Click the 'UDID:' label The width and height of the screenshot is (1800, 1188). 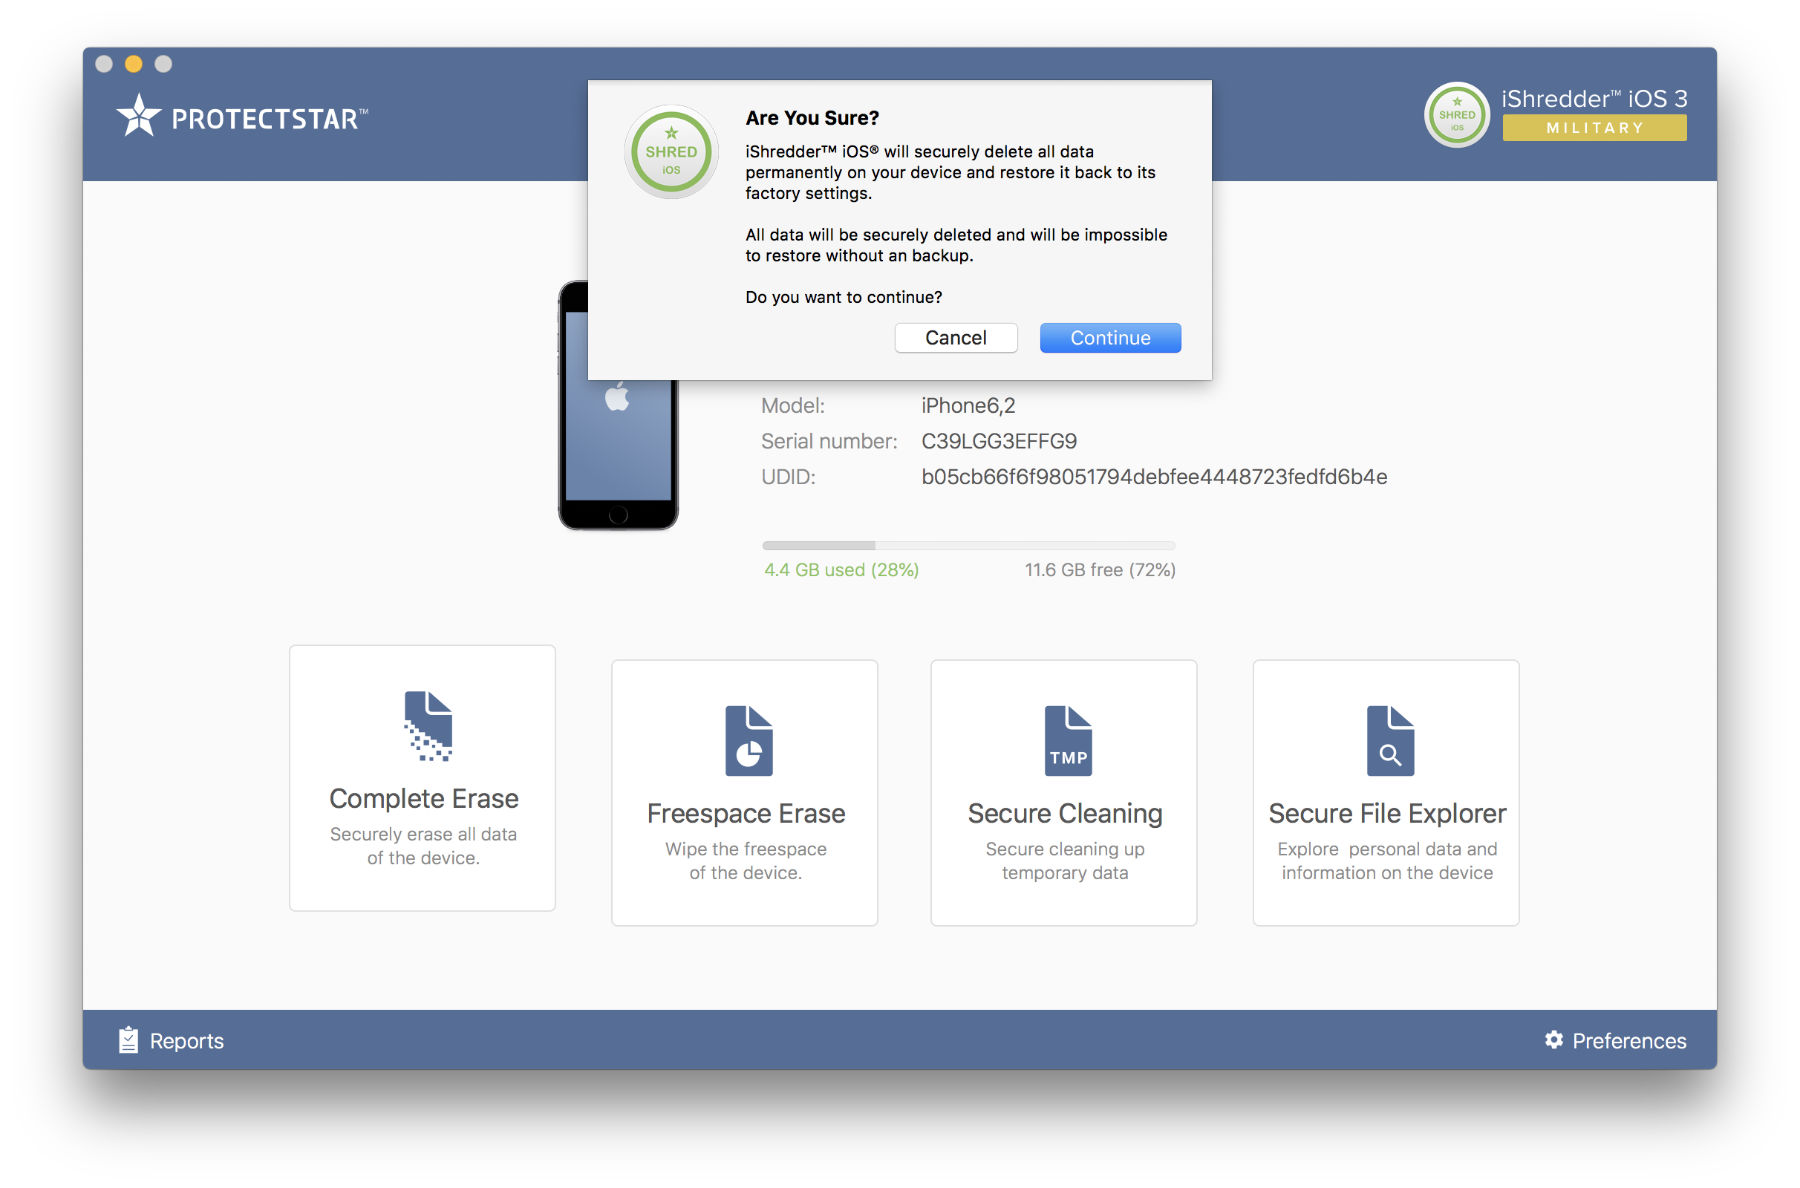click(x=788, y=477)
